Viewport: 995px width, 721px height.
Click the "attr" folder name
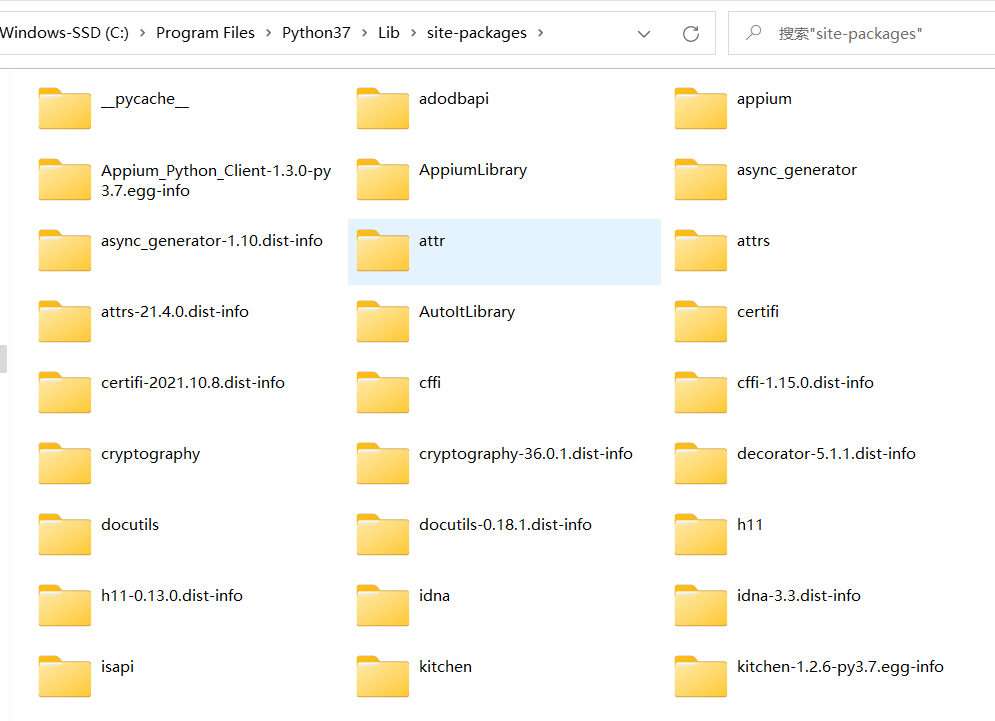432,241
